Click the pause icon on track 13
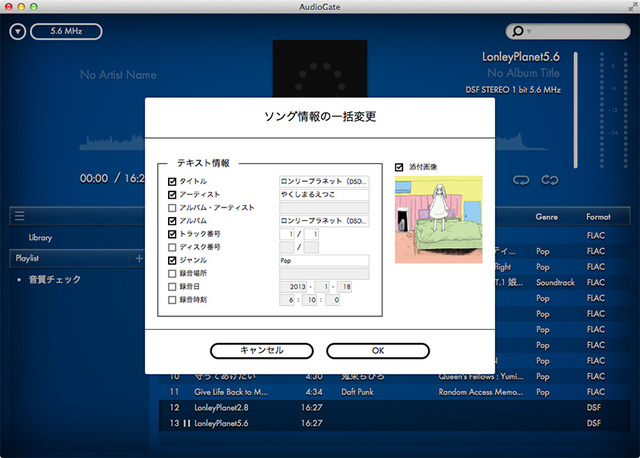 pyautogui.click(x=187, y=424)
